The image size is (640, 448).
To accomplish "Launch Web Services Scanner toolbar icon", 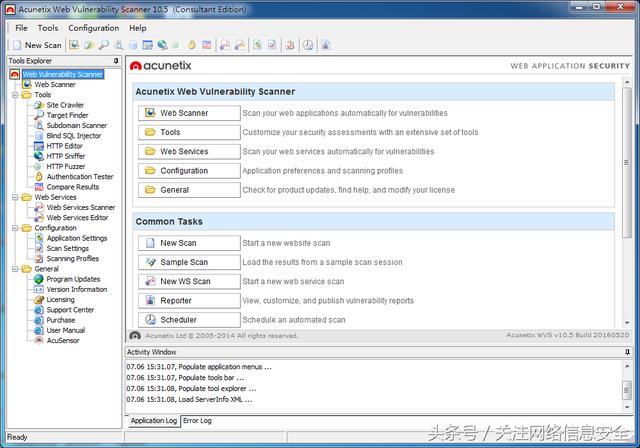I will pos(224,45).
